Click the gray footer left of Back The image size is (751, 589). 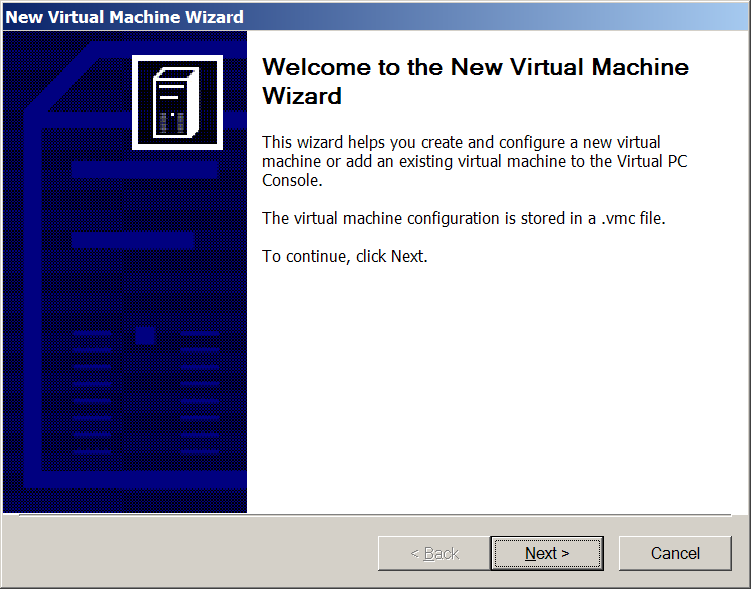190,553
